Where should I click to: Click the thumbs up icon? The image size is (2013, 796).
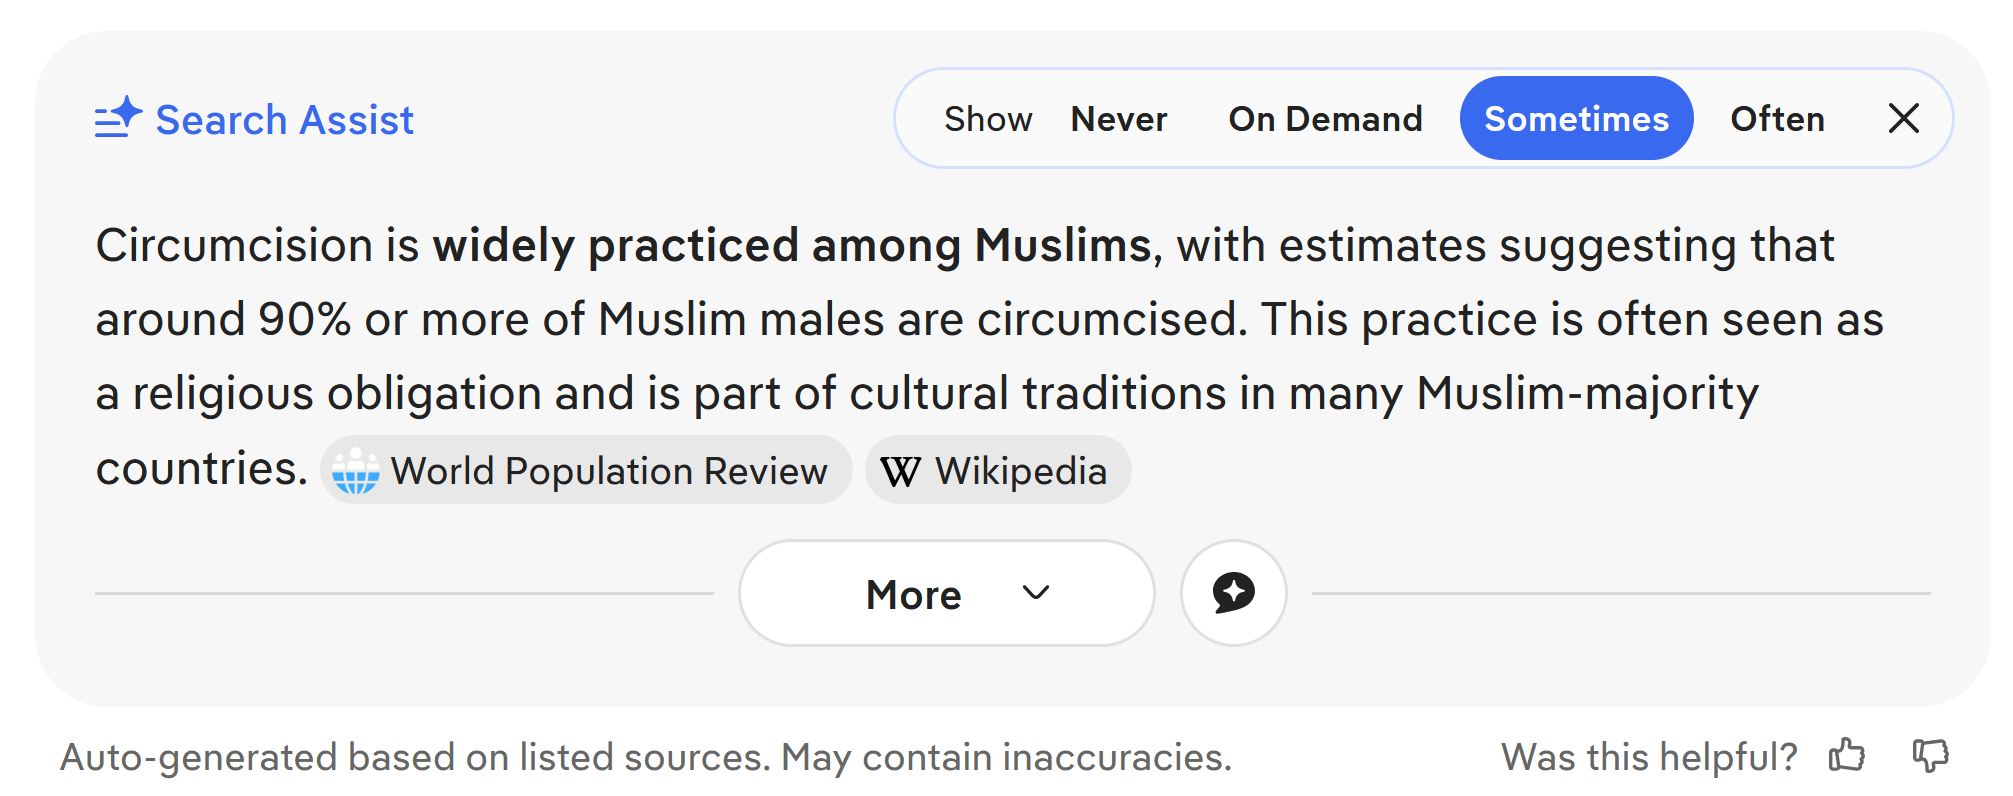1847,756
